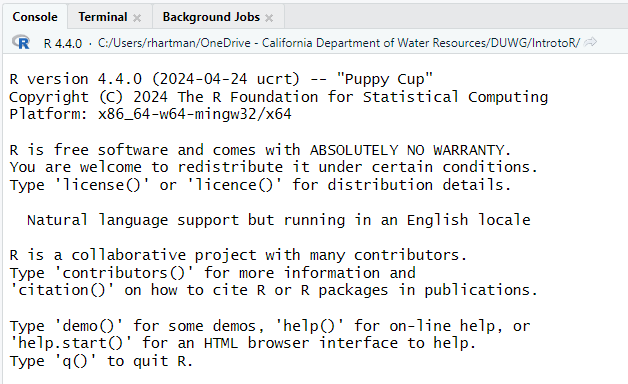Click the Natural language support line
Screen dimensions: 628x384
279,220
